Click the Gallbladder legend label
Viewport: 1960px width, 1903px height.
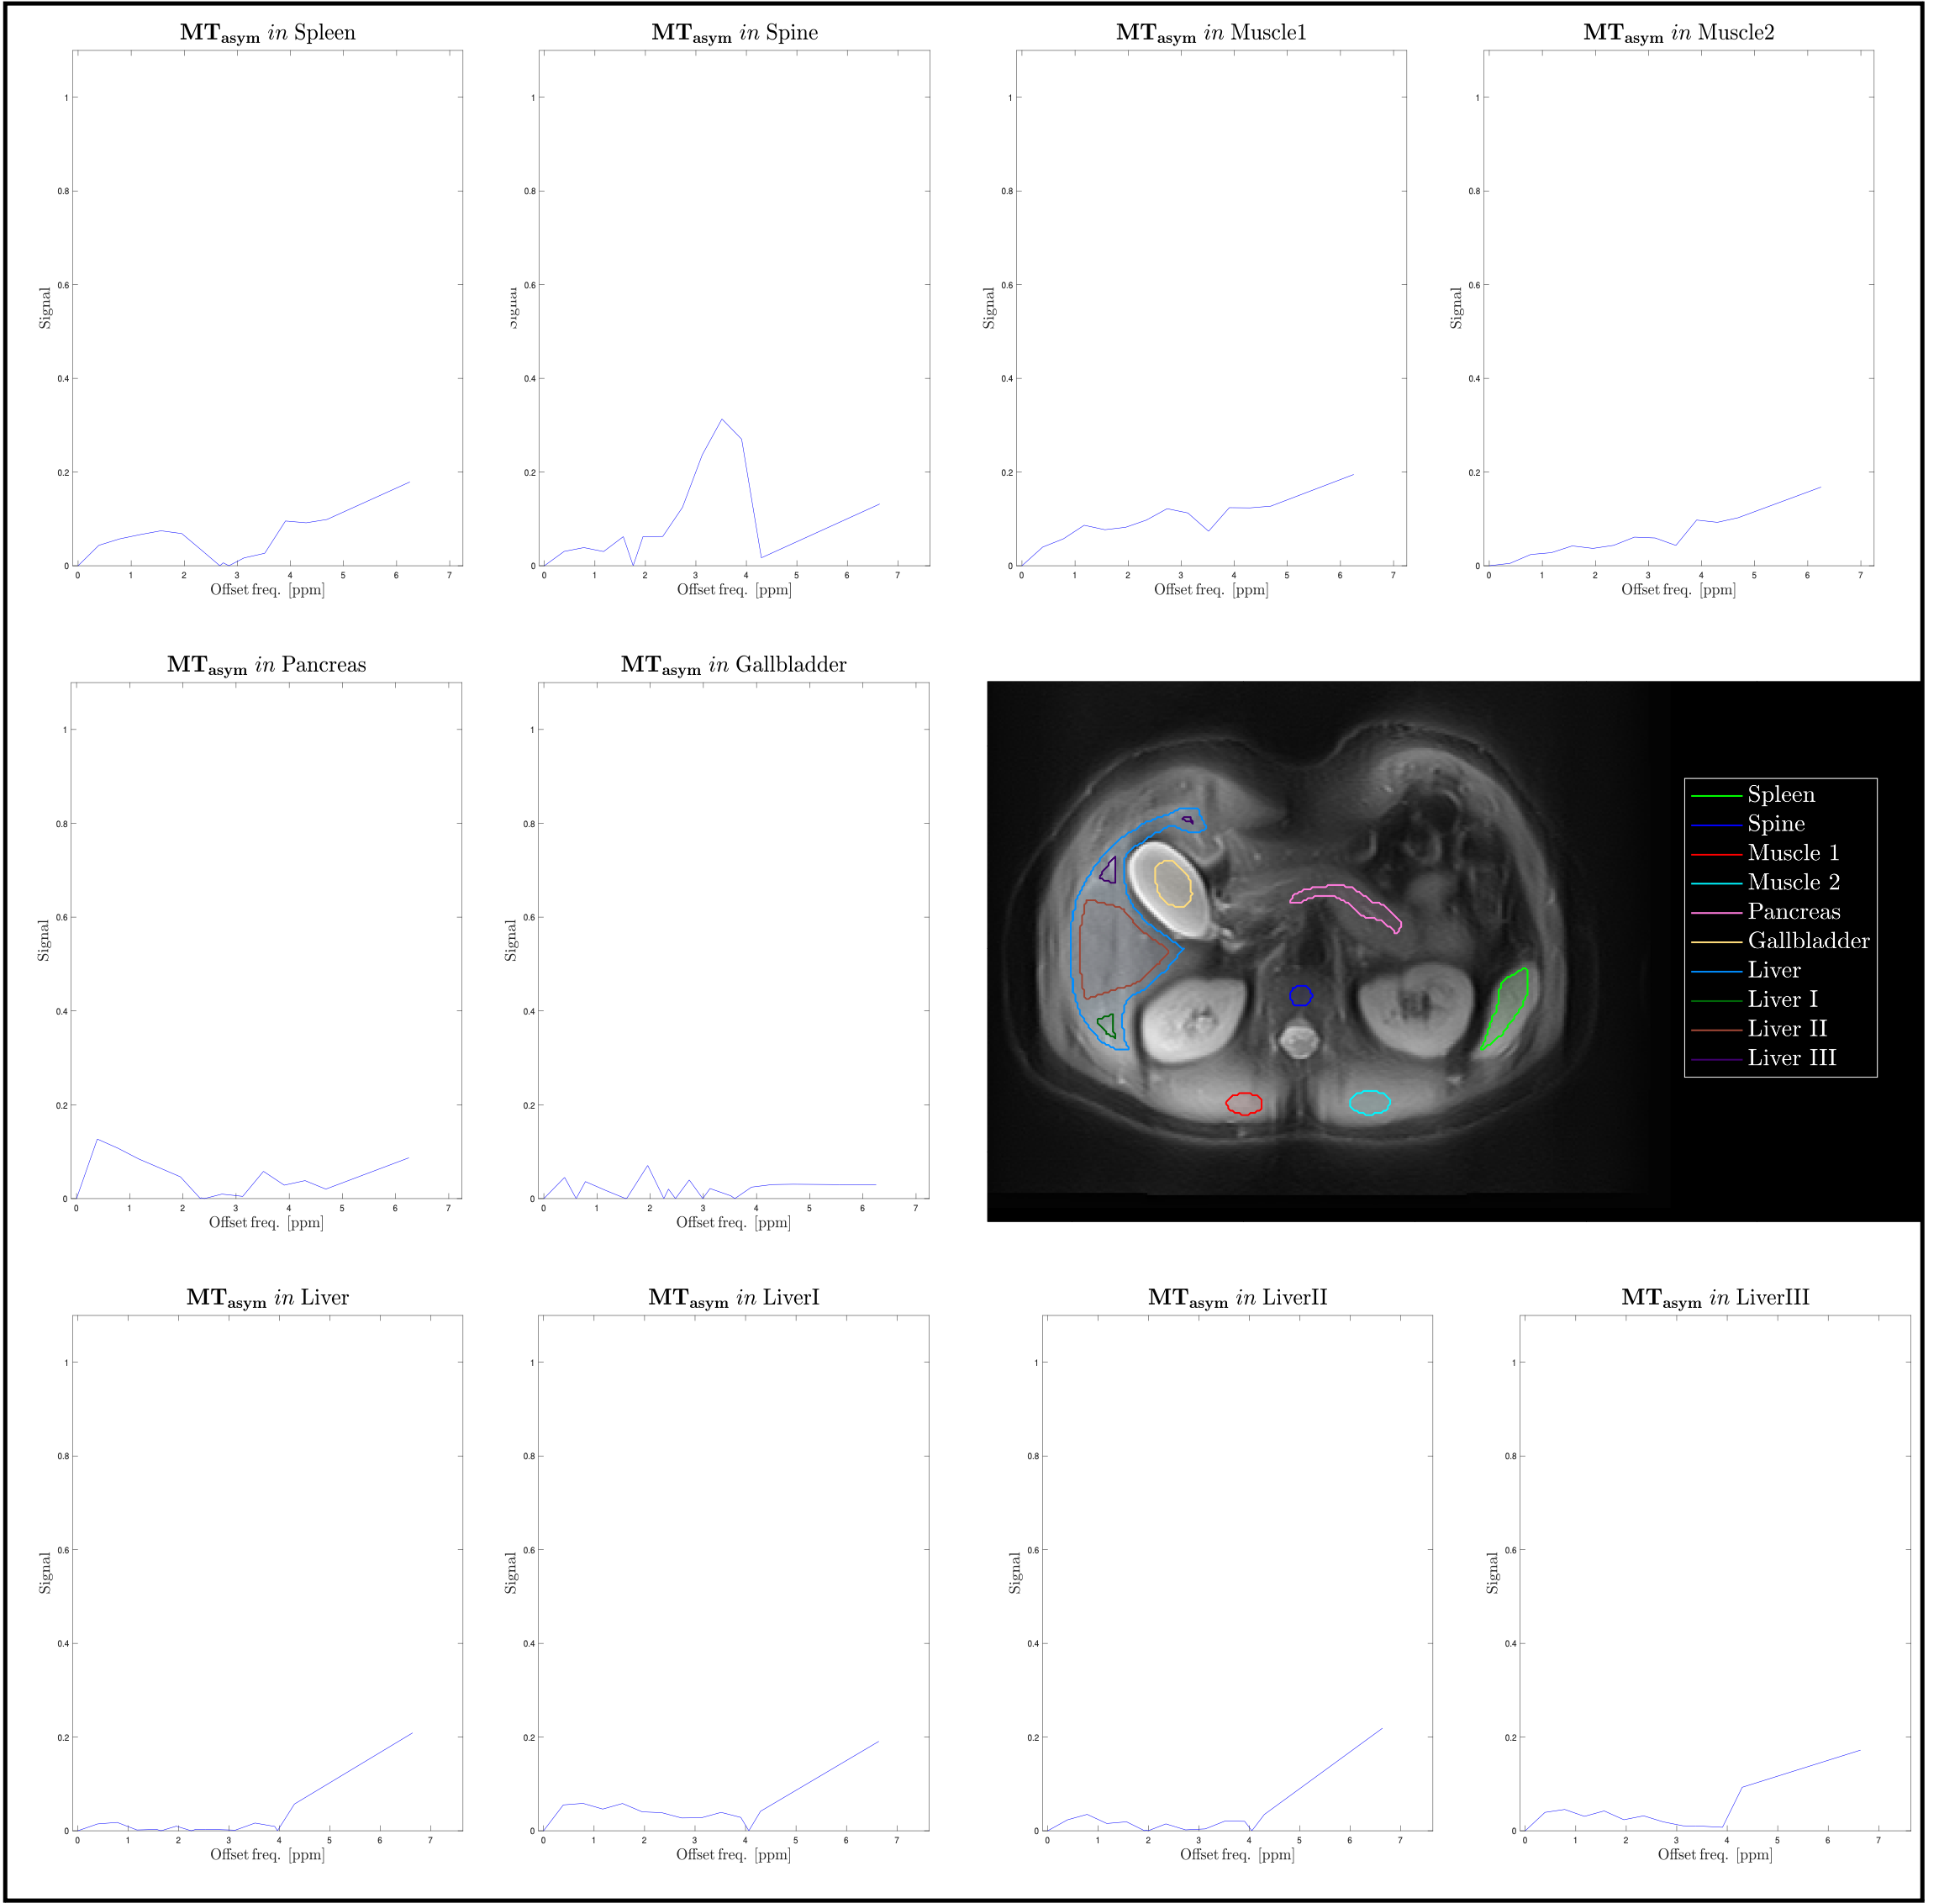tap(1808, 941)
